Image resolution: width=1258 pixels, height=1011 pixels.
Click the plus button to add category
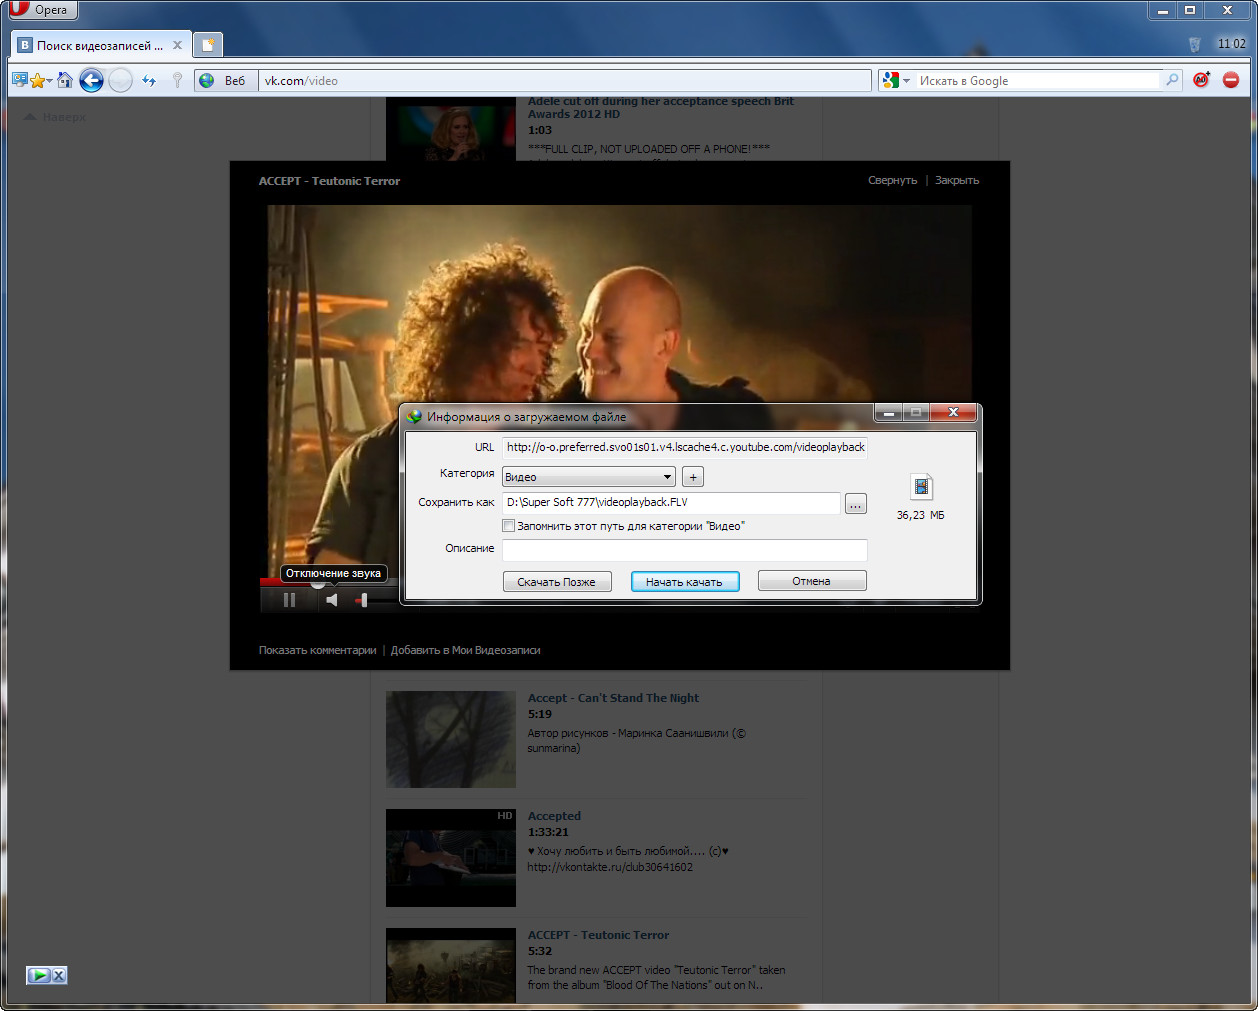pyautogui.click(x=693, y=477)
